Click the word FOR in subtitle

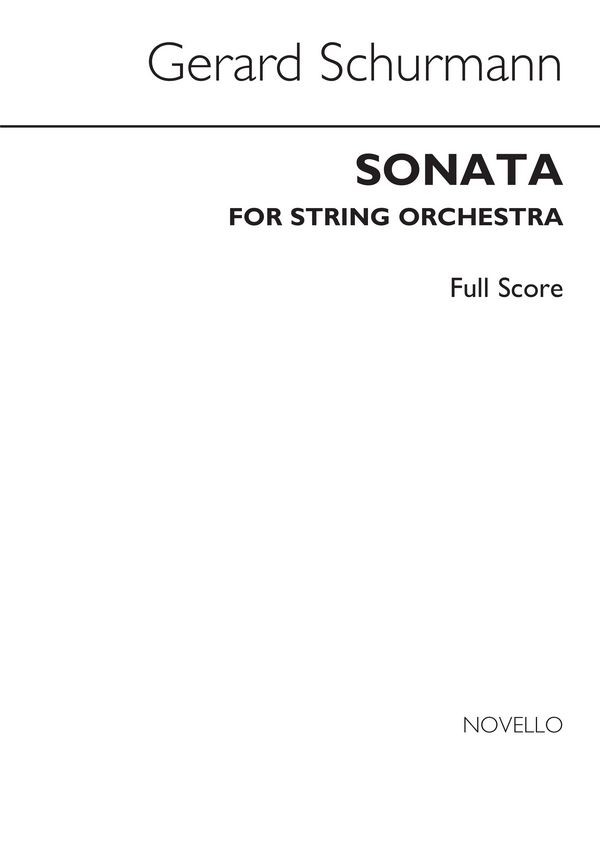(256, 217)
